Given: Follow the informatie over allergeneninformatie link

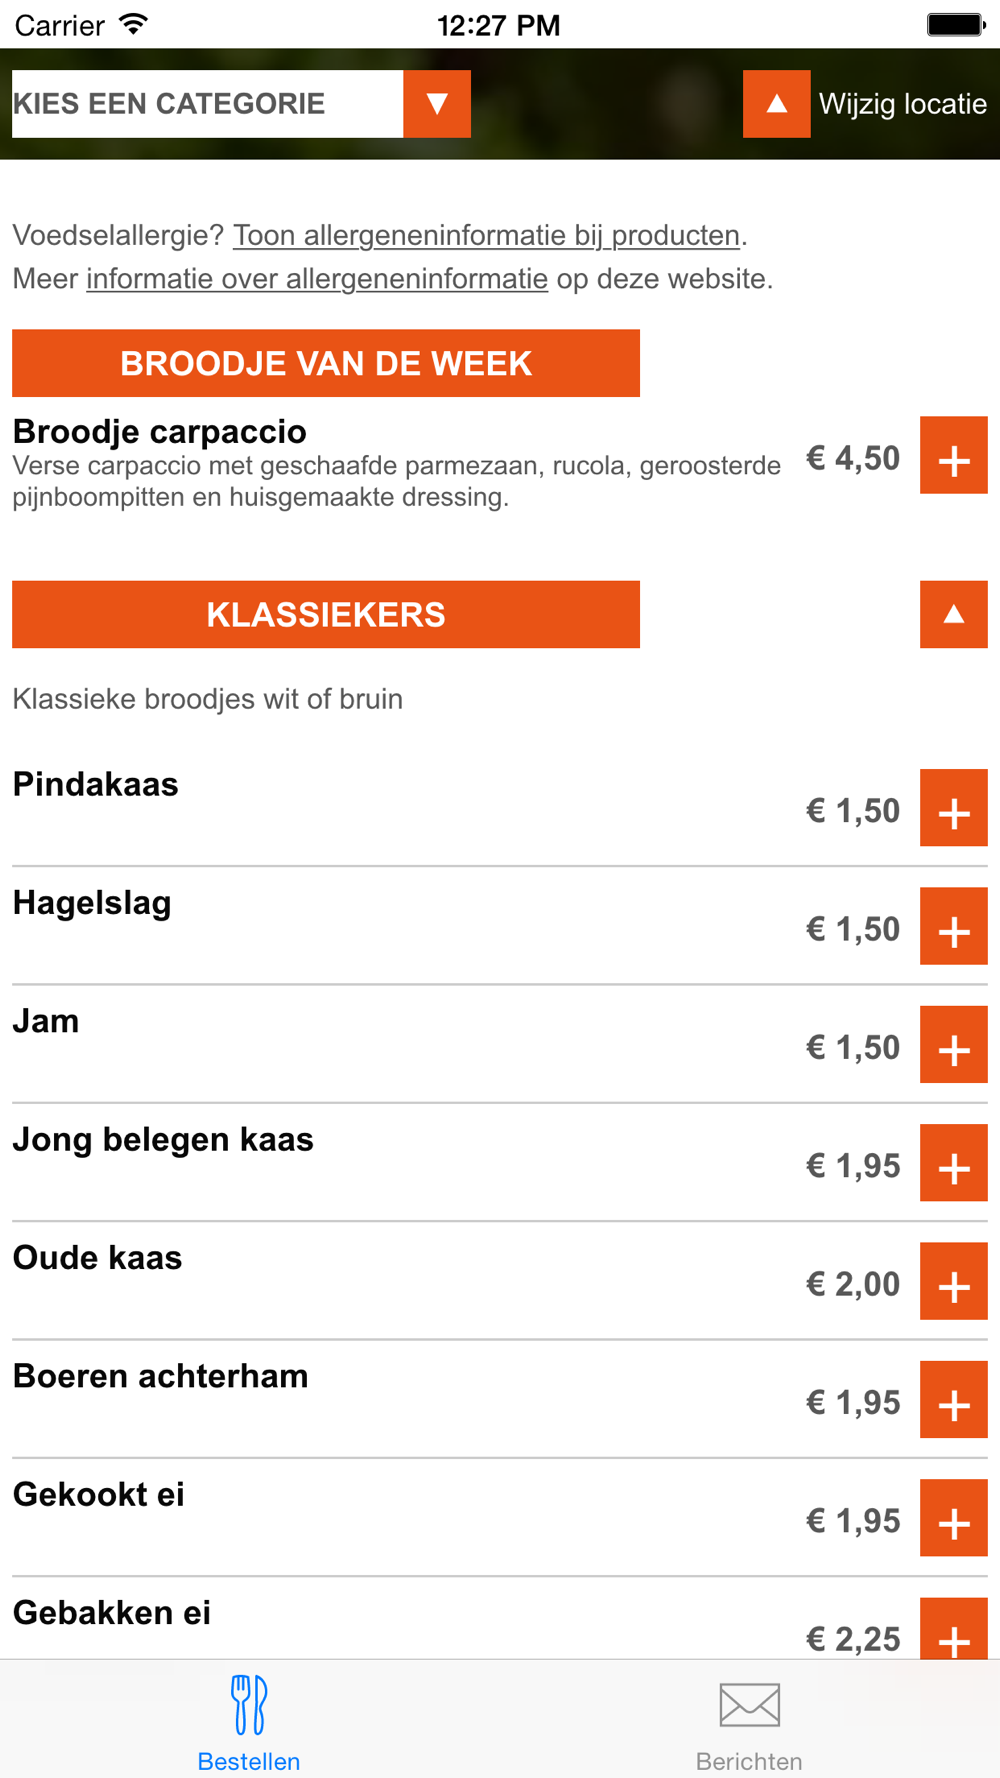Looking at the screenshot, I should tap(317, 279).
